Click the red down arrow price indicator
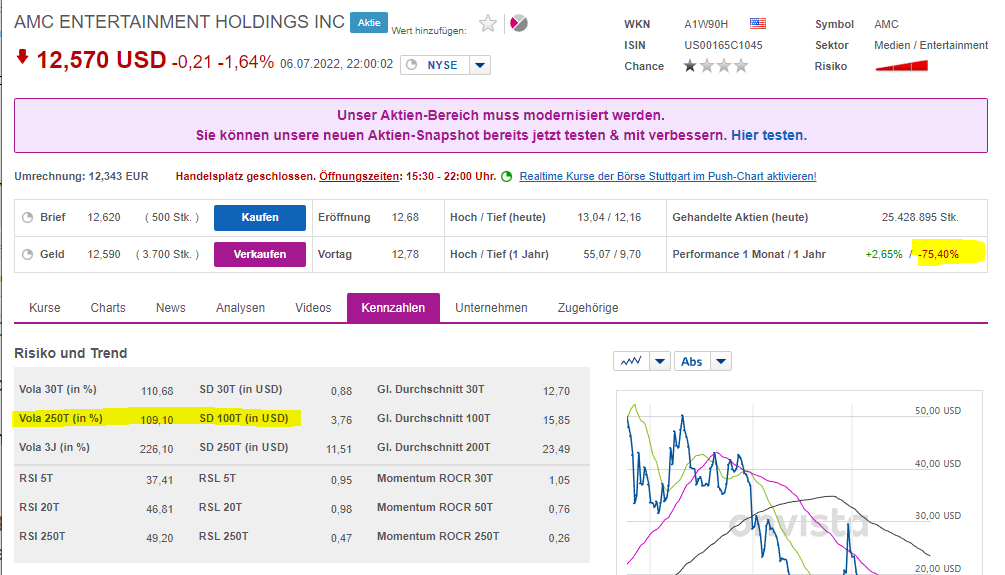Image resolution: width=1005 pixels, height=575 pixels. click(x=22, y=57)
